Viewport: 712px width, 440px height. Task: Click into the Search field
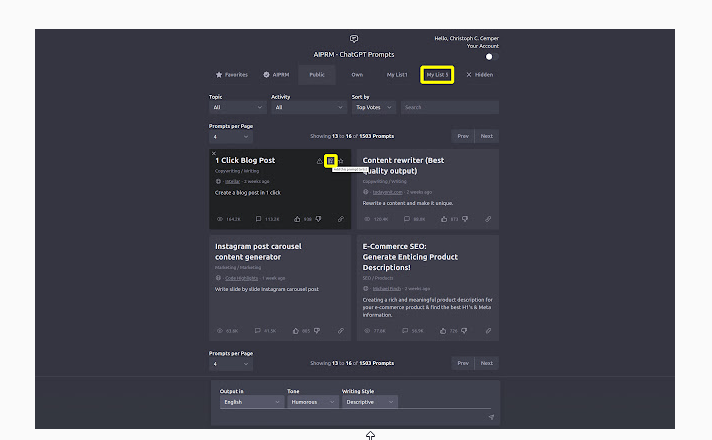click(450, 107)
